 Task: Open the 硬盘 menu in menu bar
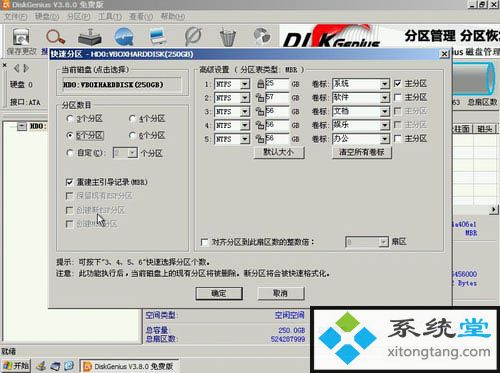click(47, 16)
